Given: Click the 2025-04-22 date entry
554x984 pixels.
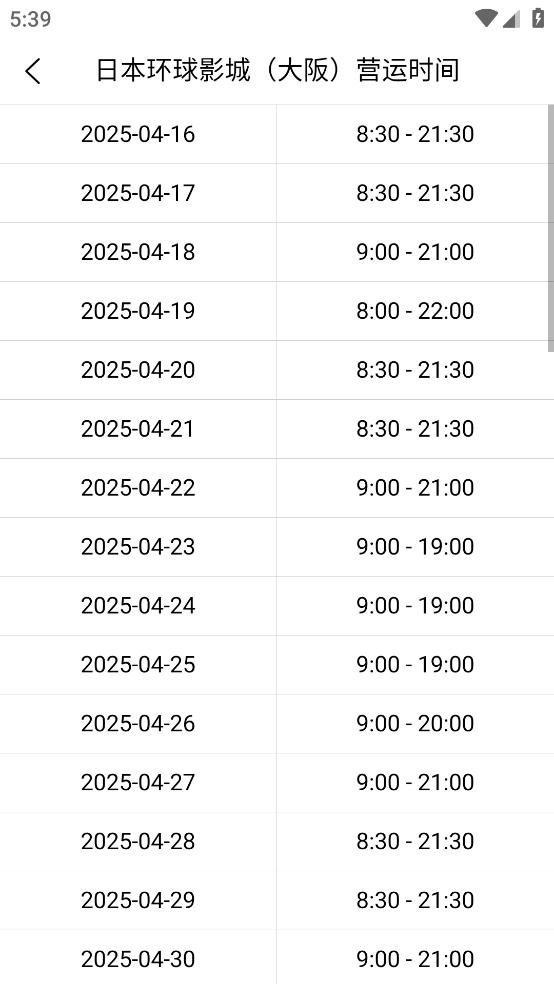Looking at the screenshot, I should pyautogui.click(x=138, y=488).
